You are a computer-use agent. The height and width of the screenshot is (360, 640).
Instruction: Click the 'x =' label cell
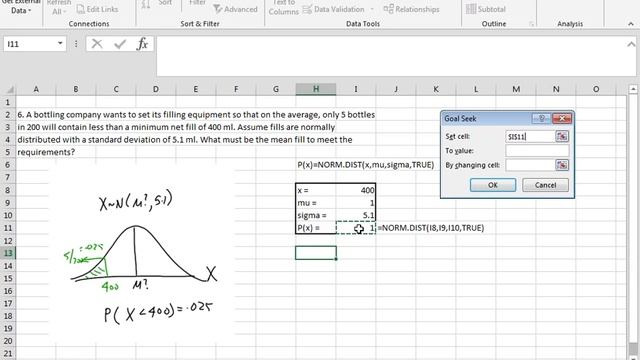pos(316,190)
